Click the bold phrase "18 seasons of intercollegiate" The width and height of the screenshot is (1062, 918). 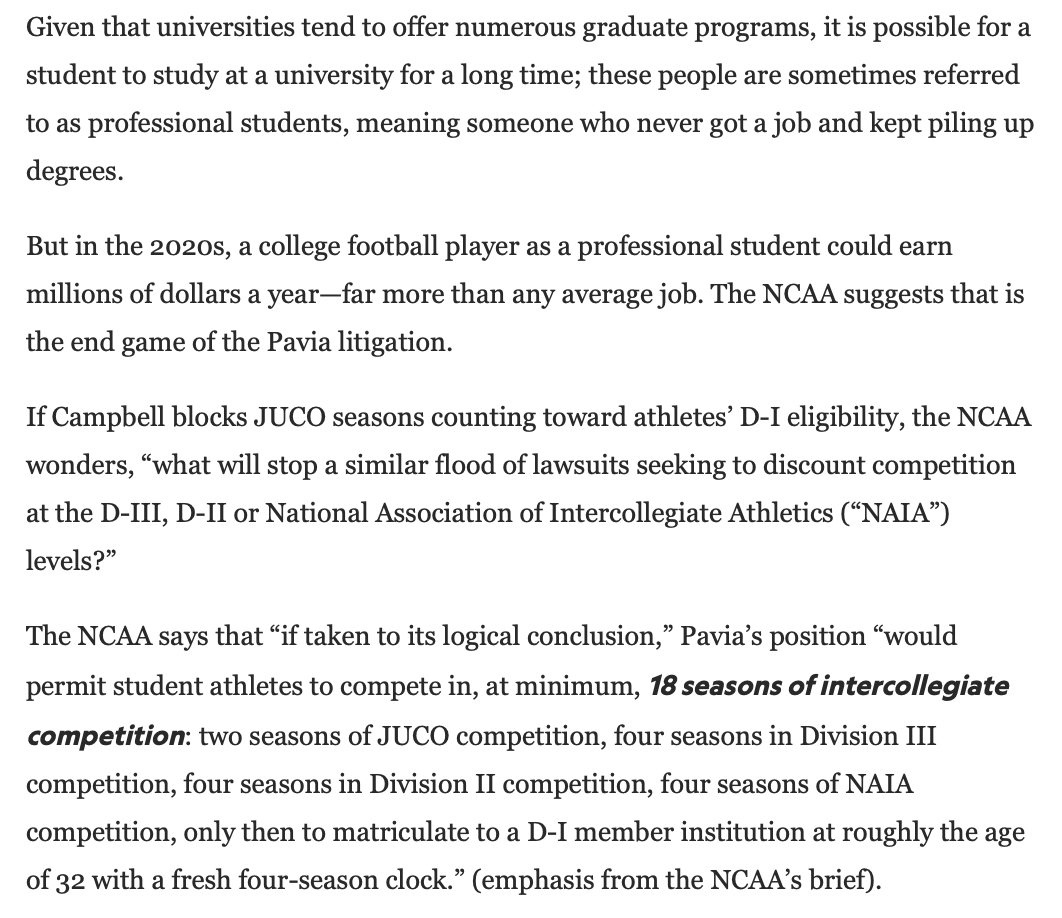point(828,687)
